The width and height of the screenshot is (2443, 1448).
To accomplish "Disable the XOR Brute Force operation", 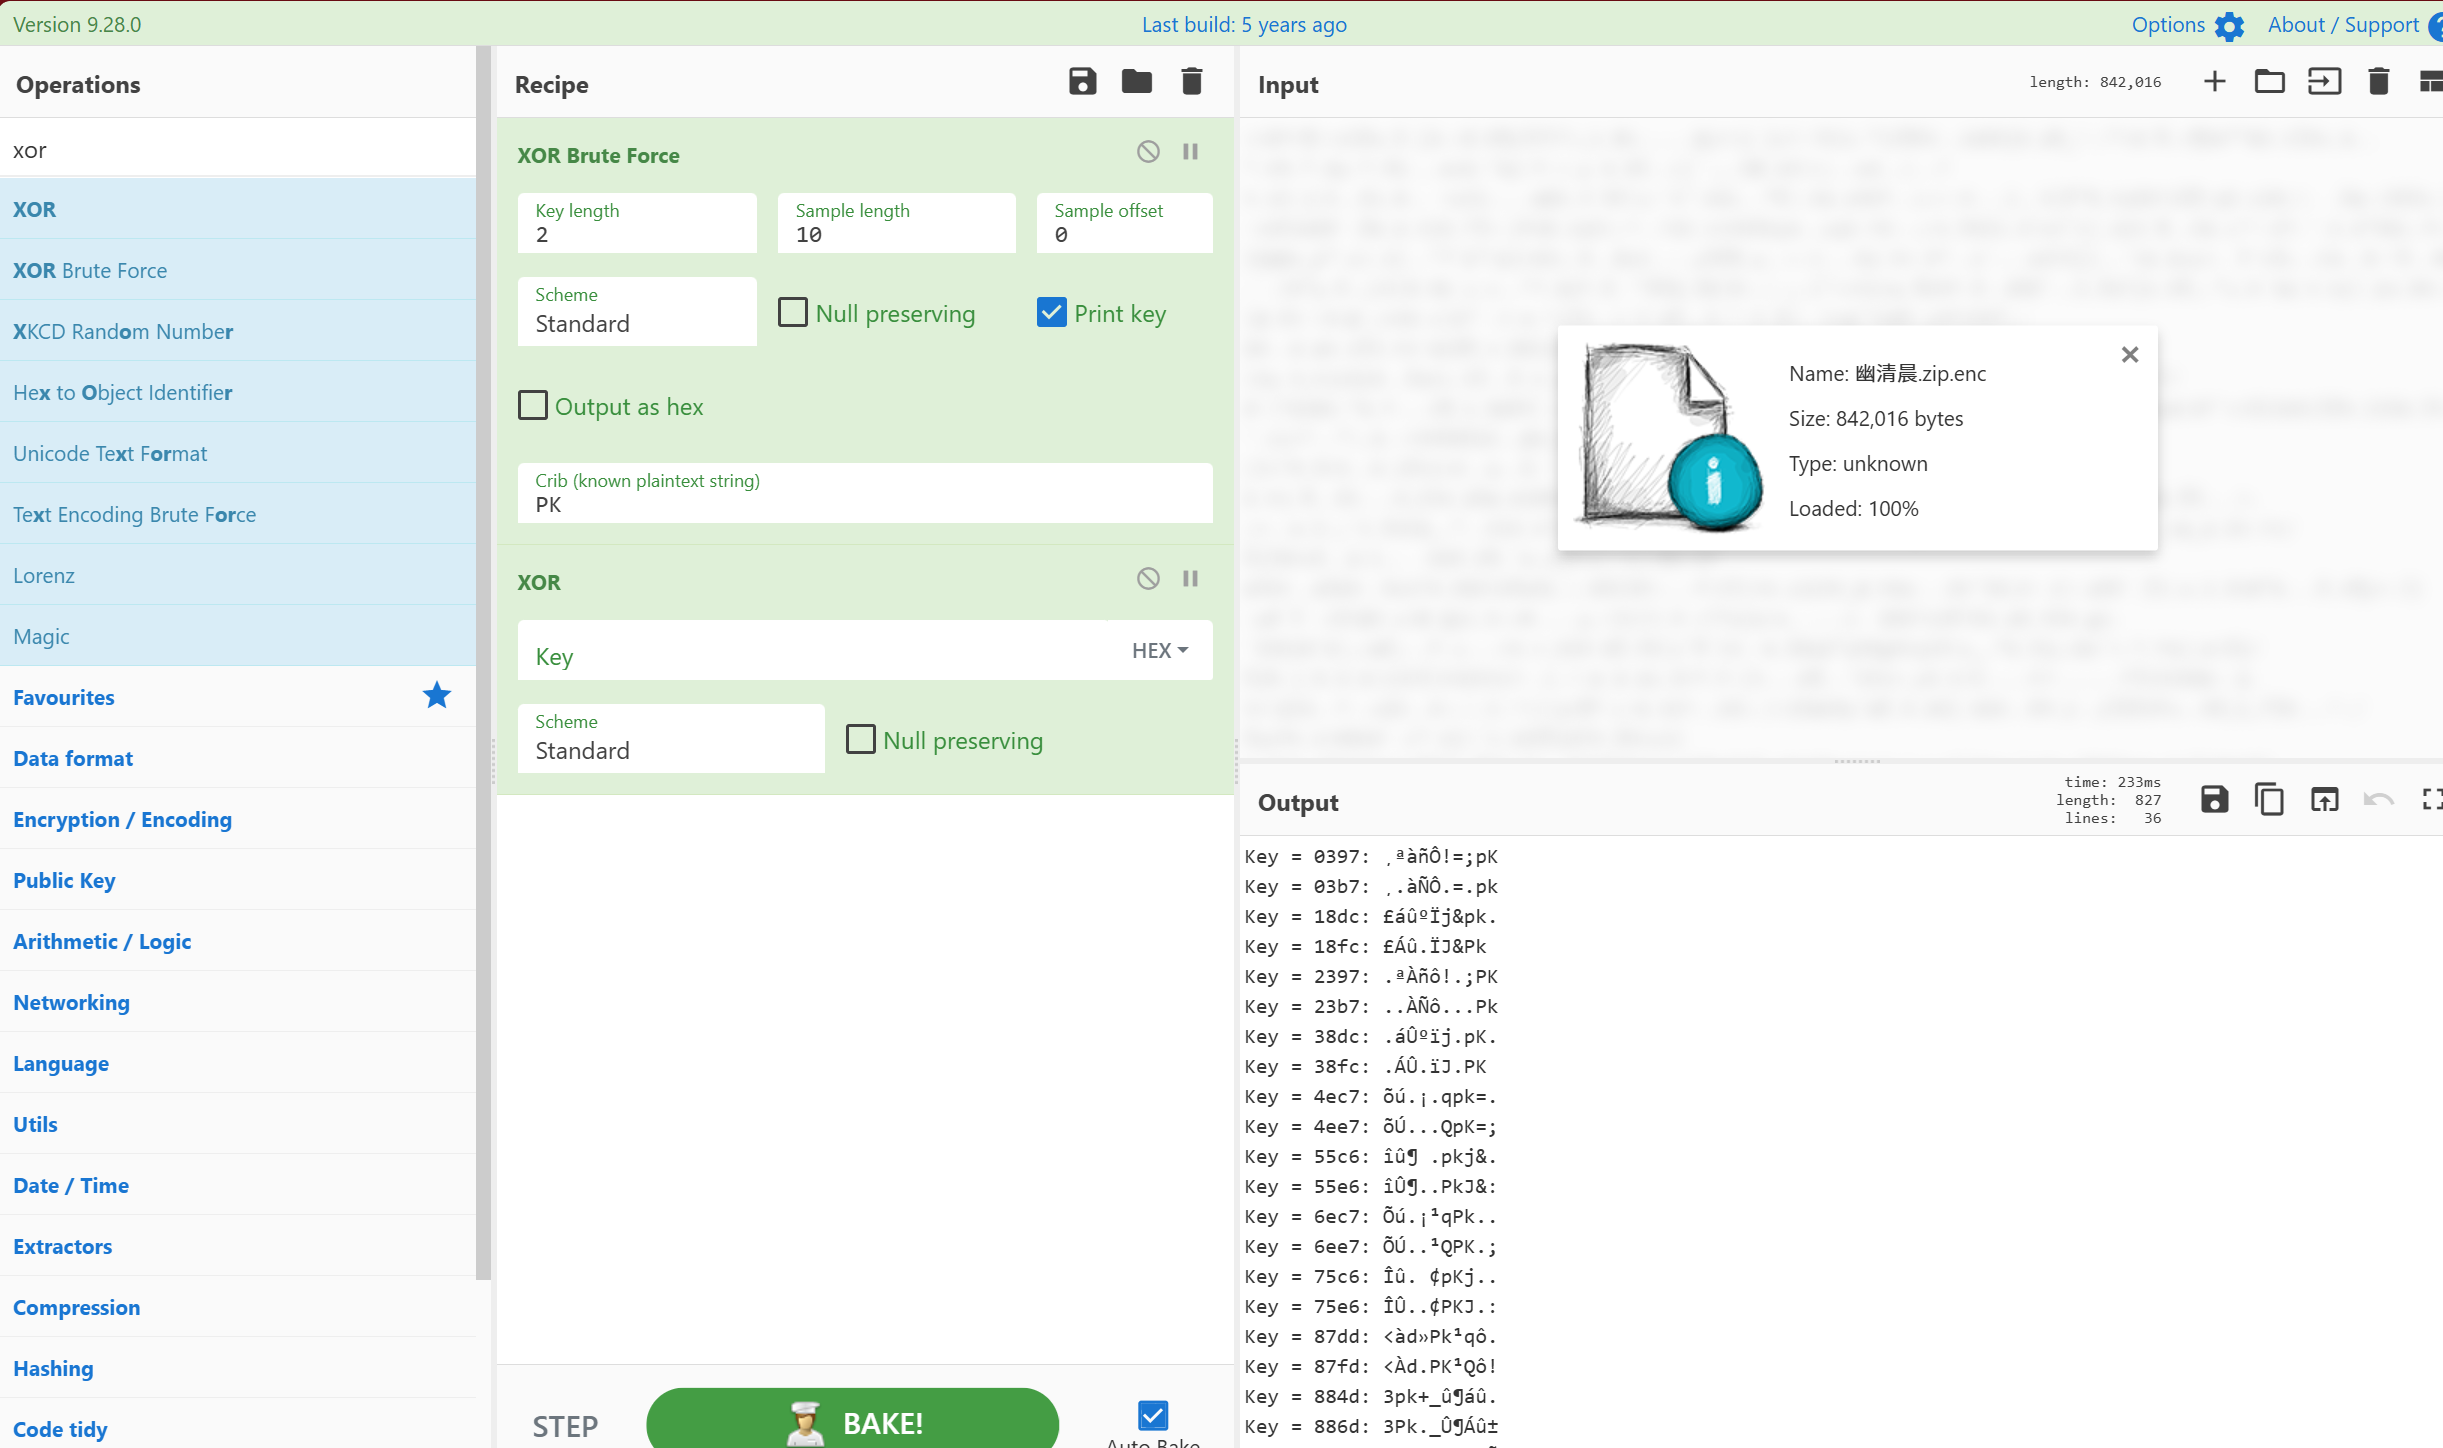I will (x=1148, y=152).
